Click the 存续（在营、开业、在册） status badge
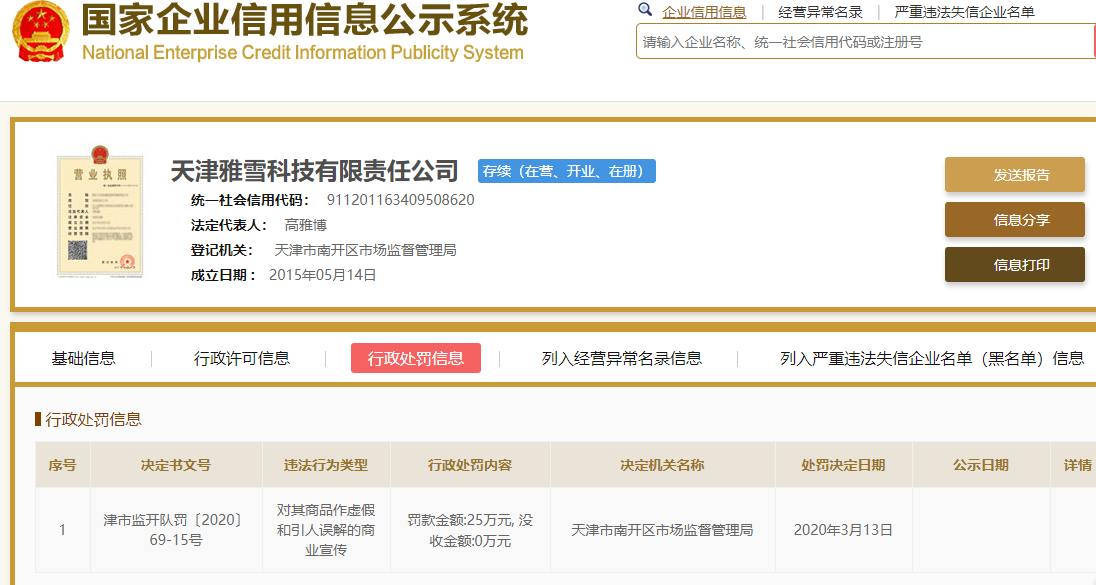This screenshot has width=1096, height=585. [x=566, y=171]
